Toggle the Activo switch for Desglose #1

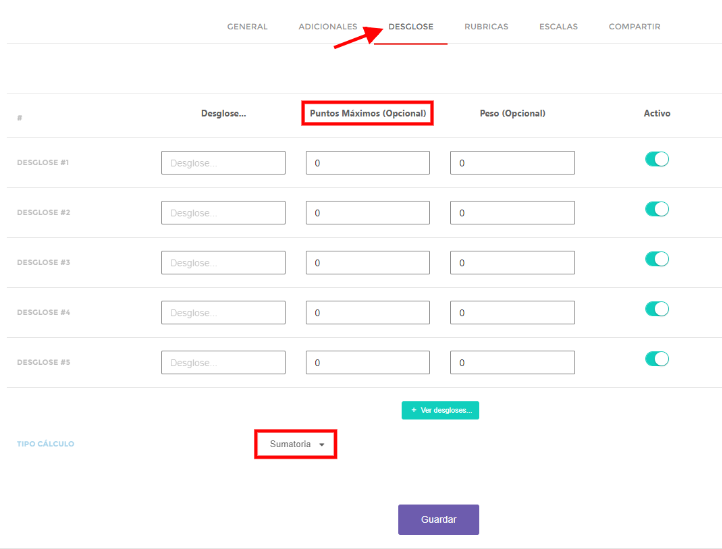coord(657,159)
